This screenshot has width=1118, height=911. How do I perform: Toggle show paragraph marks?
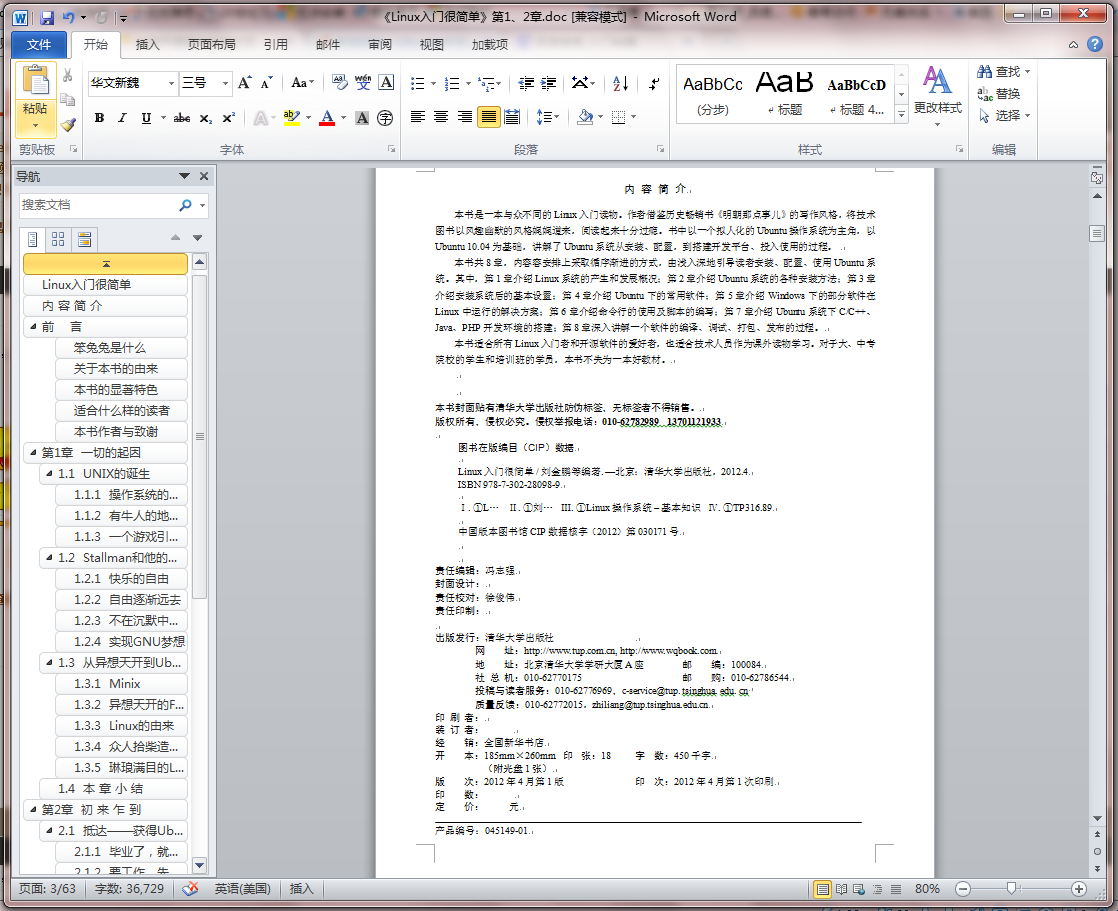[x=653, y=83]
